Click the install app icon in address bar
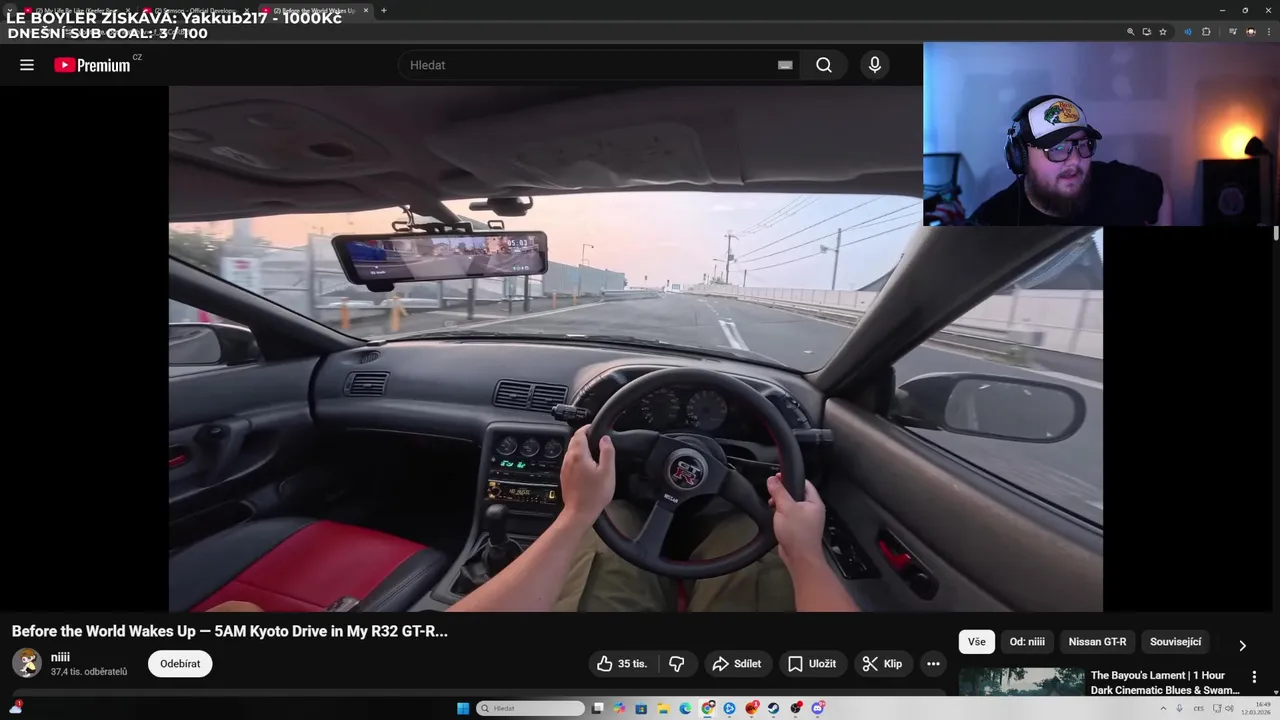 1147,32
